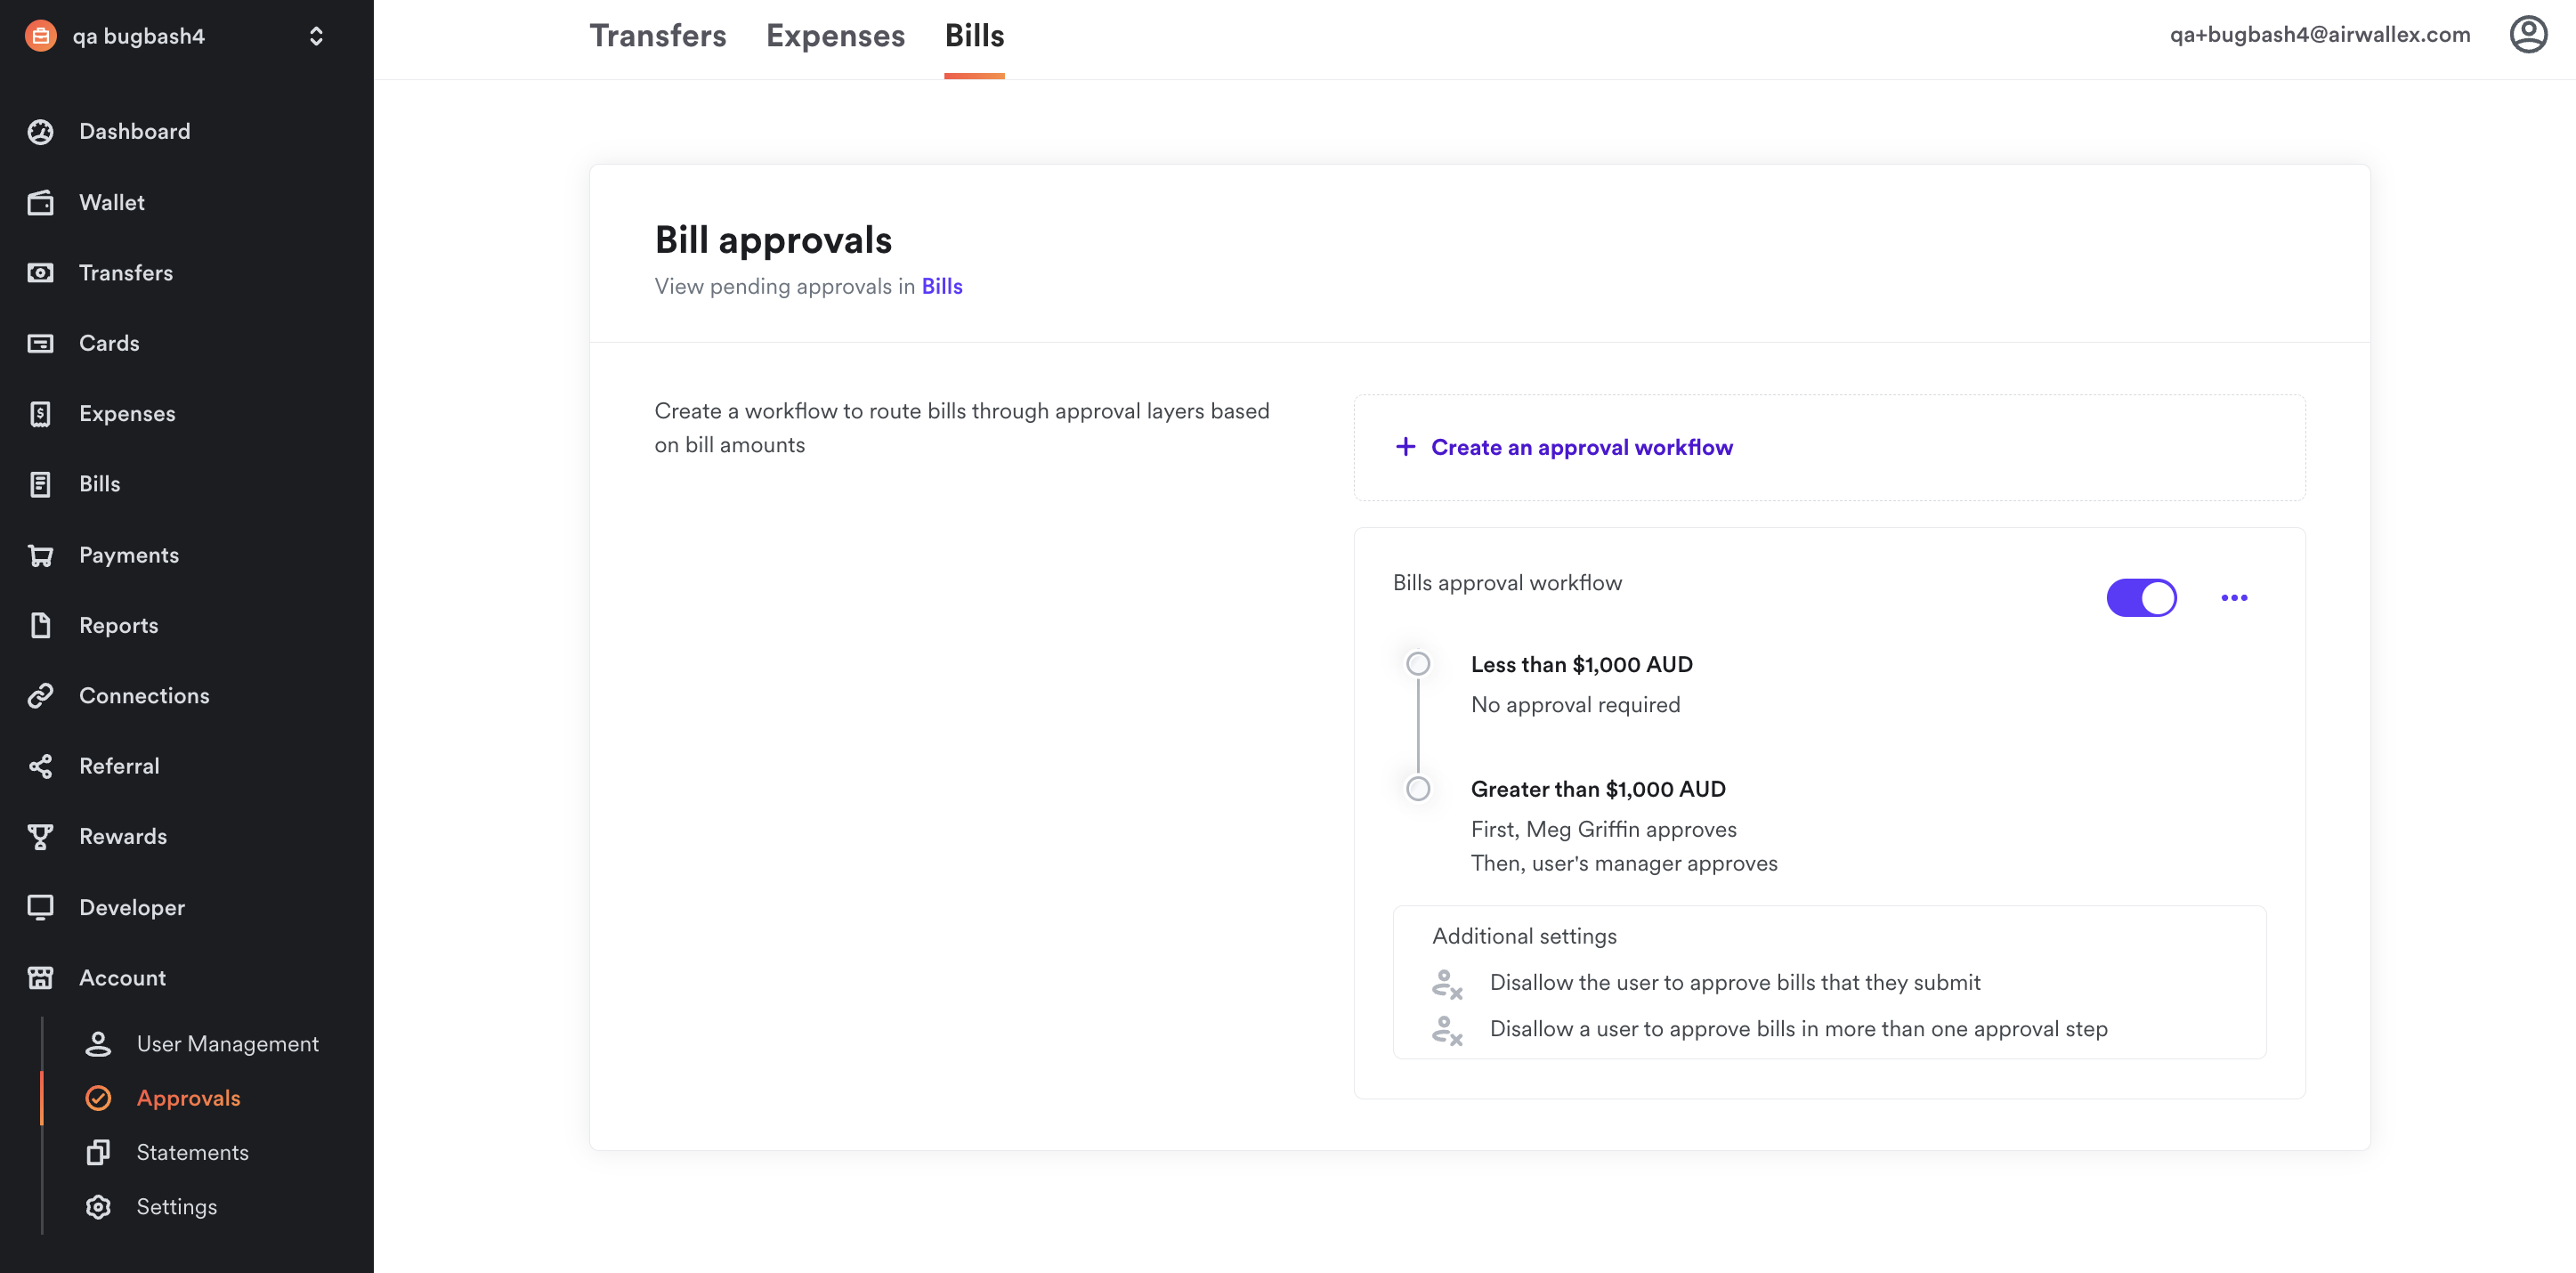Screen dimensions: 2576x1273
Task: Open Wallet from the sidebar menu
Action: tap(112, 202)
